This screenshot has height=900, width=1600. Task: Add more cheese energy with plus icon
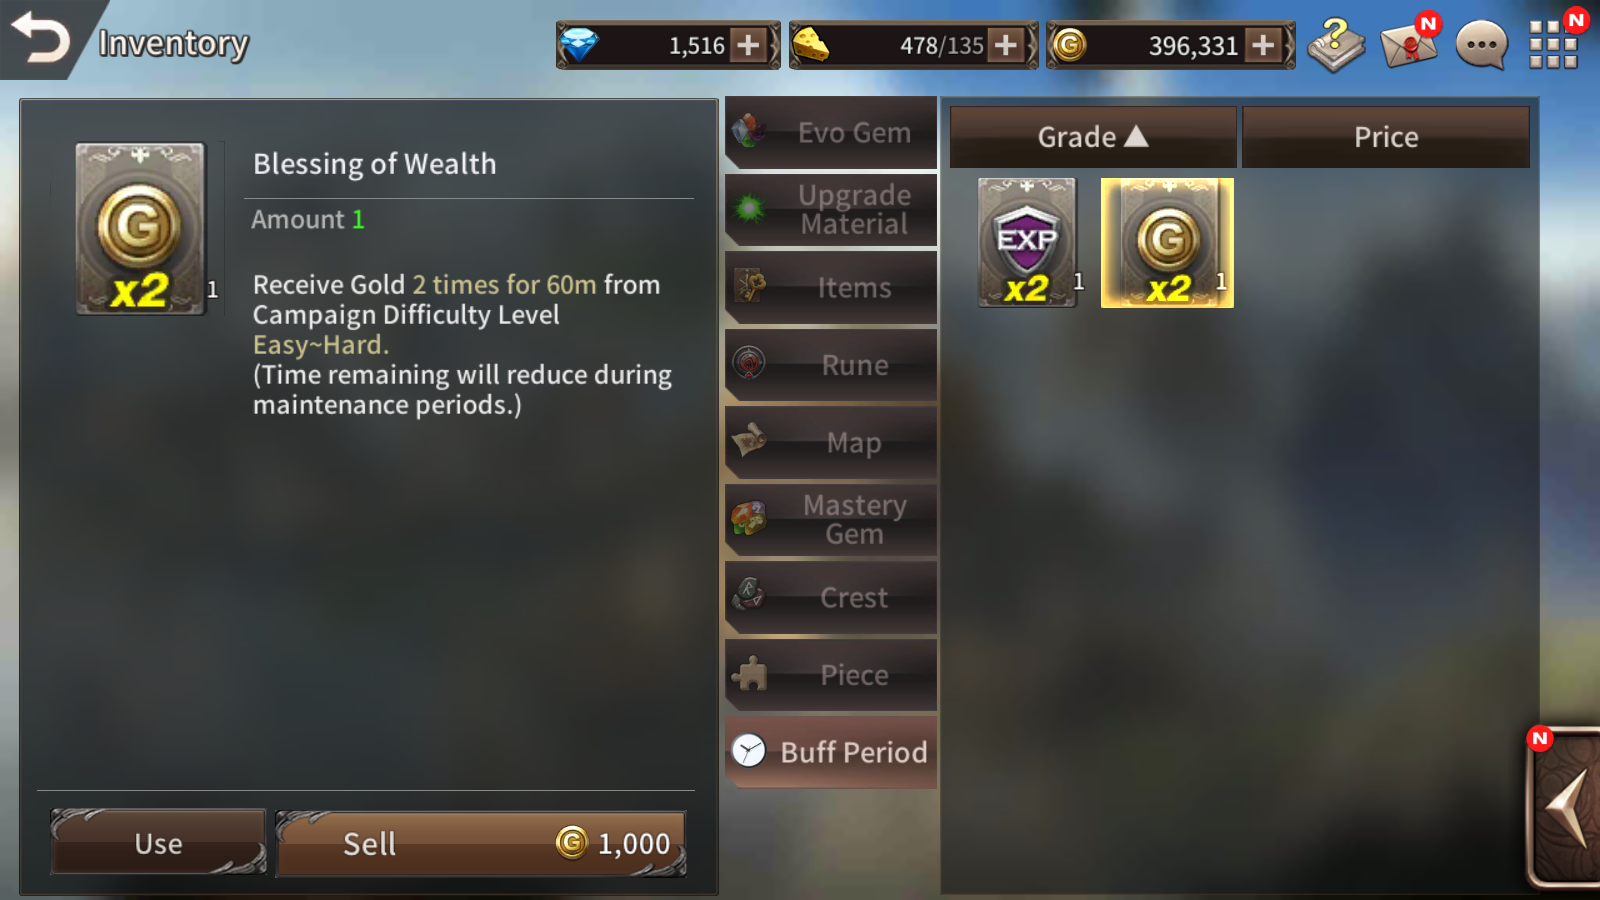1006,45
